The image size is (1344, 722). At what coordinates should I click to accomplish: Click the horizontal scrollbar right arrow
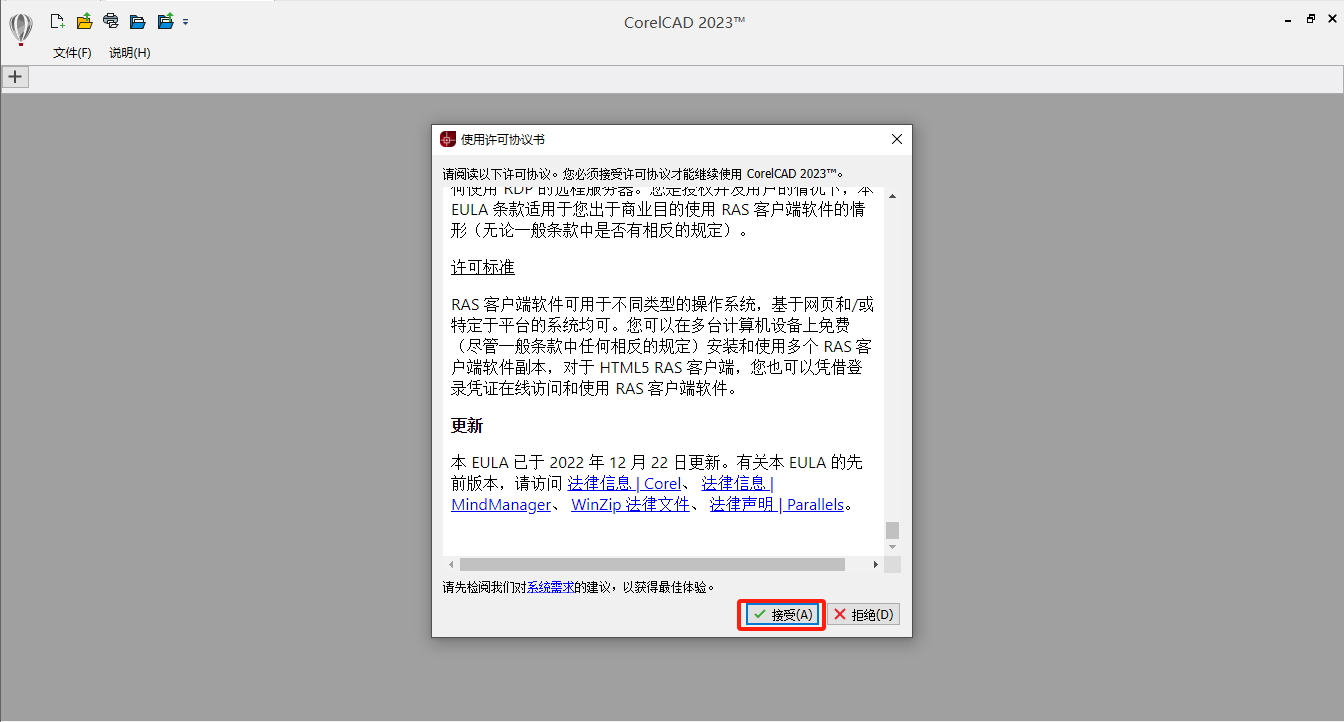pyautogui.click(x=876, y=565)
